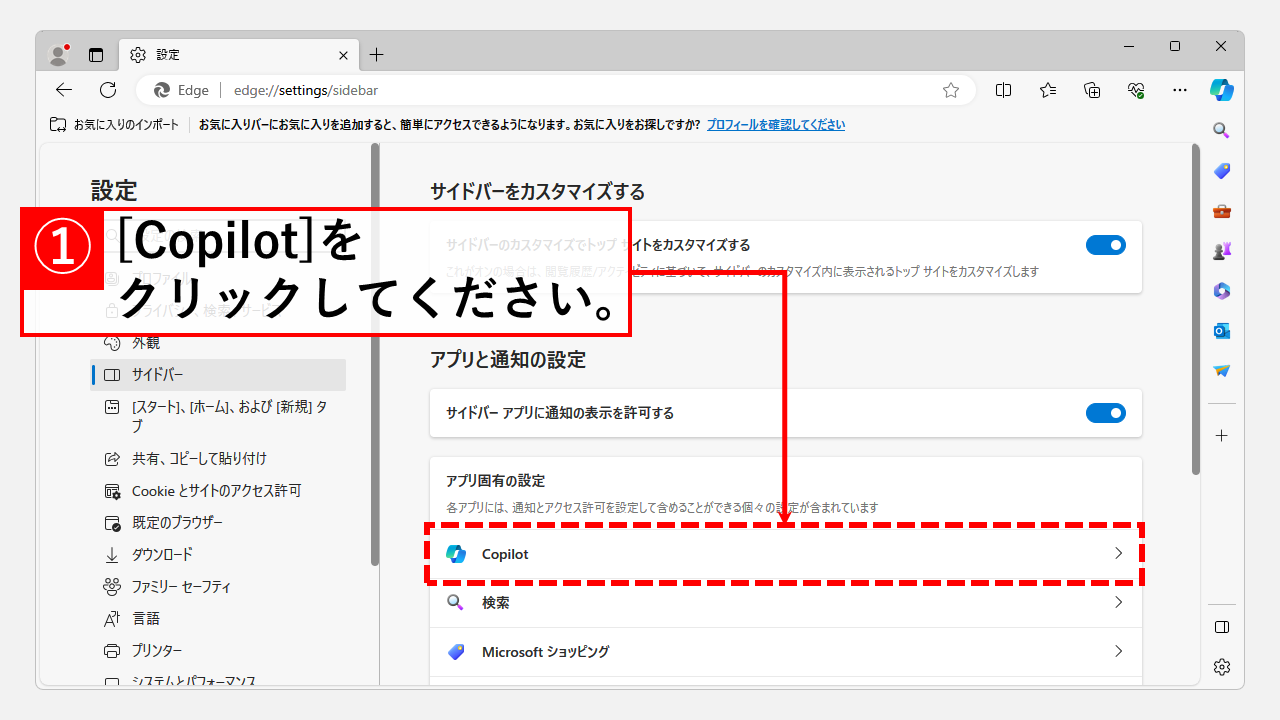Open Search in the right sidebar
This screenshot has width=1280, height=720.
click(1220, 130)
